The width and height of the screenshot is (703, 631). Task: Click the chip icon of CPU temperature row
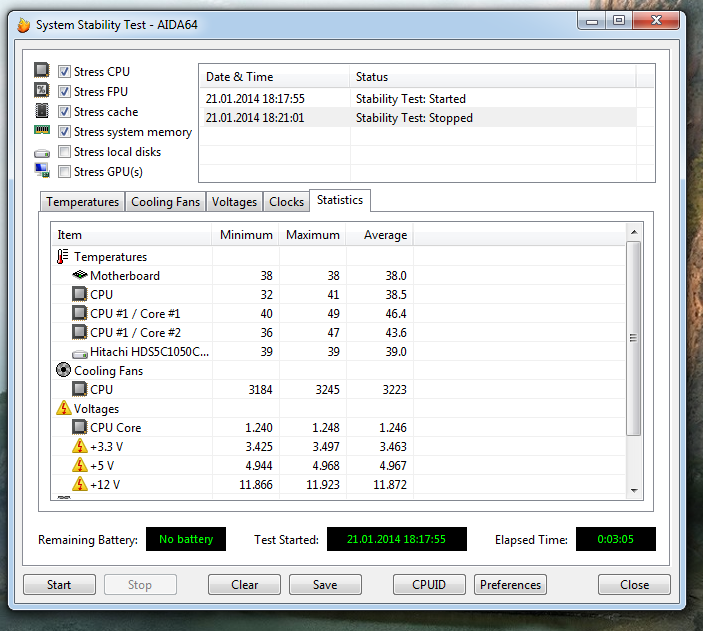pyautogui.click(x=79, y=294)
